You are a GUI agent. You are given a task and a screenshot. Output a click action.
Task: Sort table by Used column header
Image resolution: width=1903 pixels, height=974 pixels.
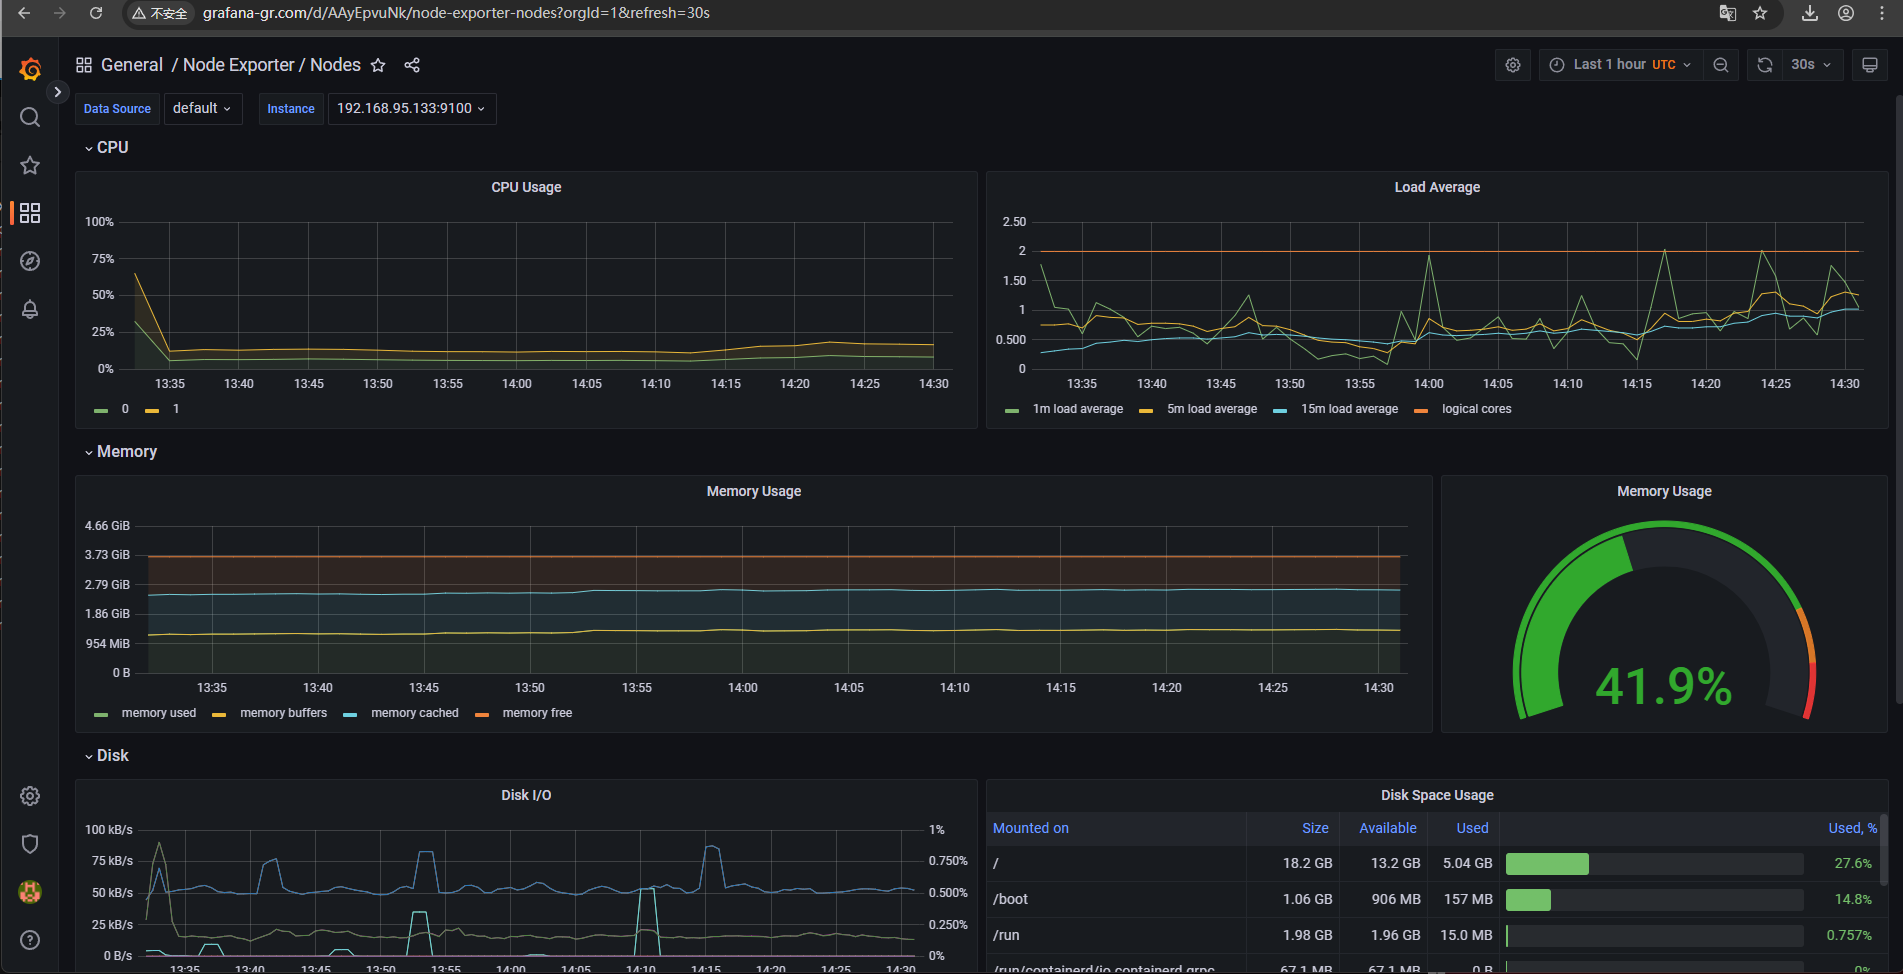click(x=1472, y=828)
